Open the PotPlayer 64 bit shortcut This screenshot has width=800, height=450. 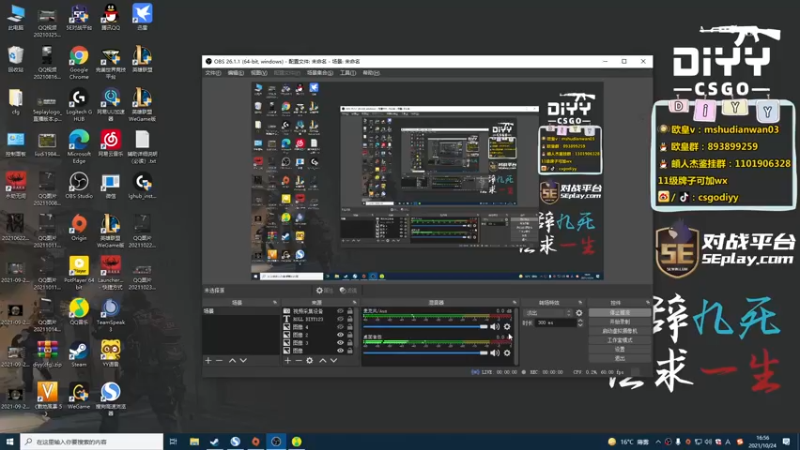[79, 272]
